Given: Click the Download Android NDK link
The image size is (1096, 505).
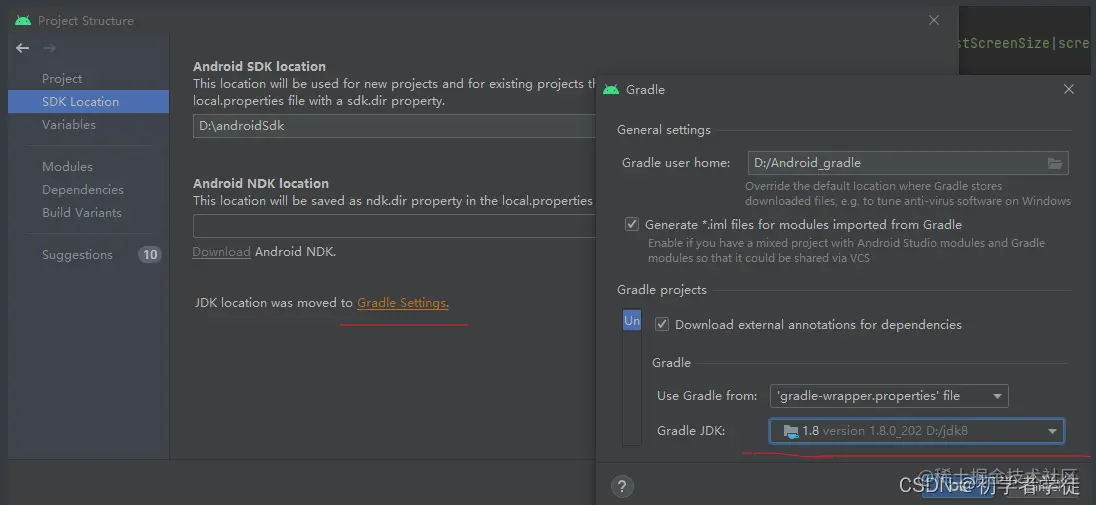Looking at the screenshot, I should (222, 252).
